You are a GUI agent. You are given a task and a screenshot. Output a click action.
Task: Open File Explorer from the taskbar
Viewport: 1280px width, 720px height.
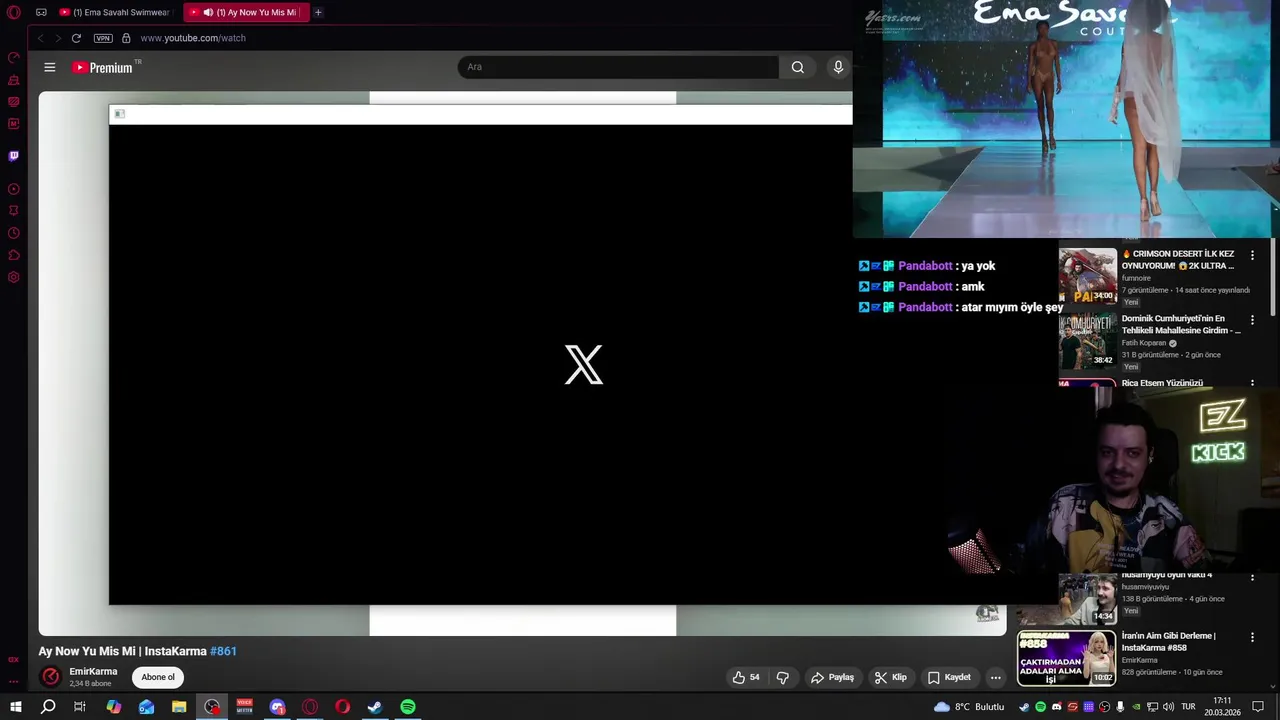(179, 707)
